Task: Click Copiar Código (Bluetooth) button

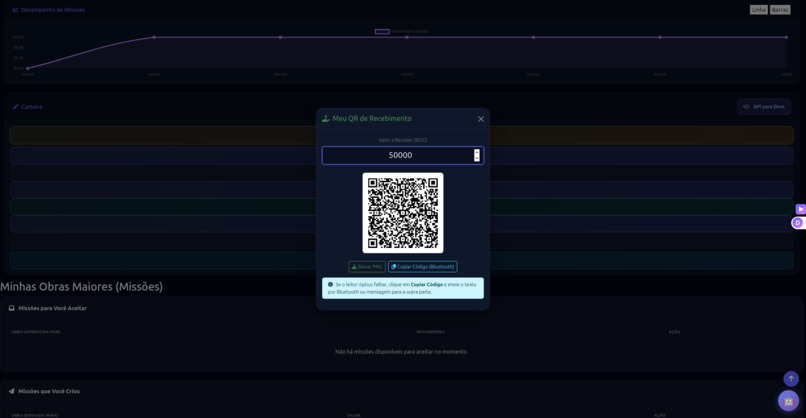Action: [x=423, y=267]
